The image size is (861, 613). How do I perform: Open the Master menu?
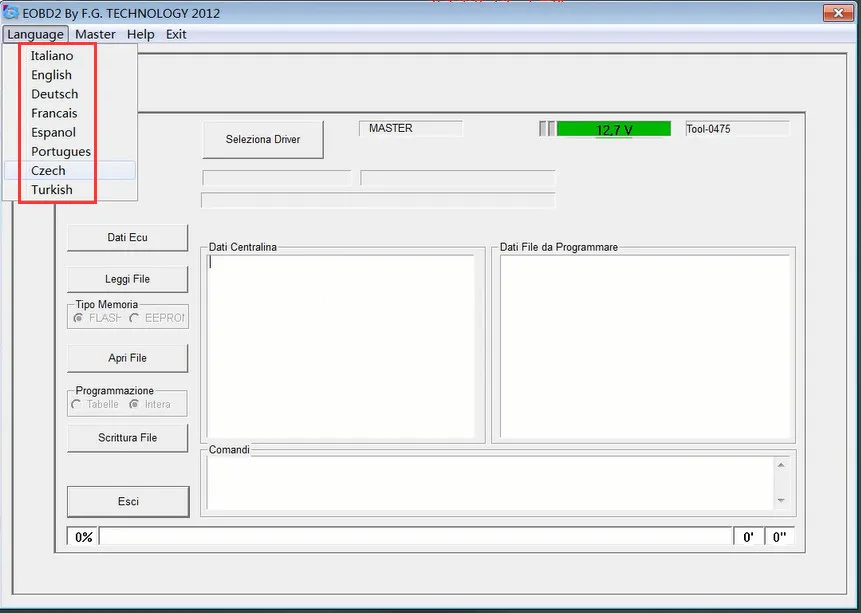tap(95, 34)
